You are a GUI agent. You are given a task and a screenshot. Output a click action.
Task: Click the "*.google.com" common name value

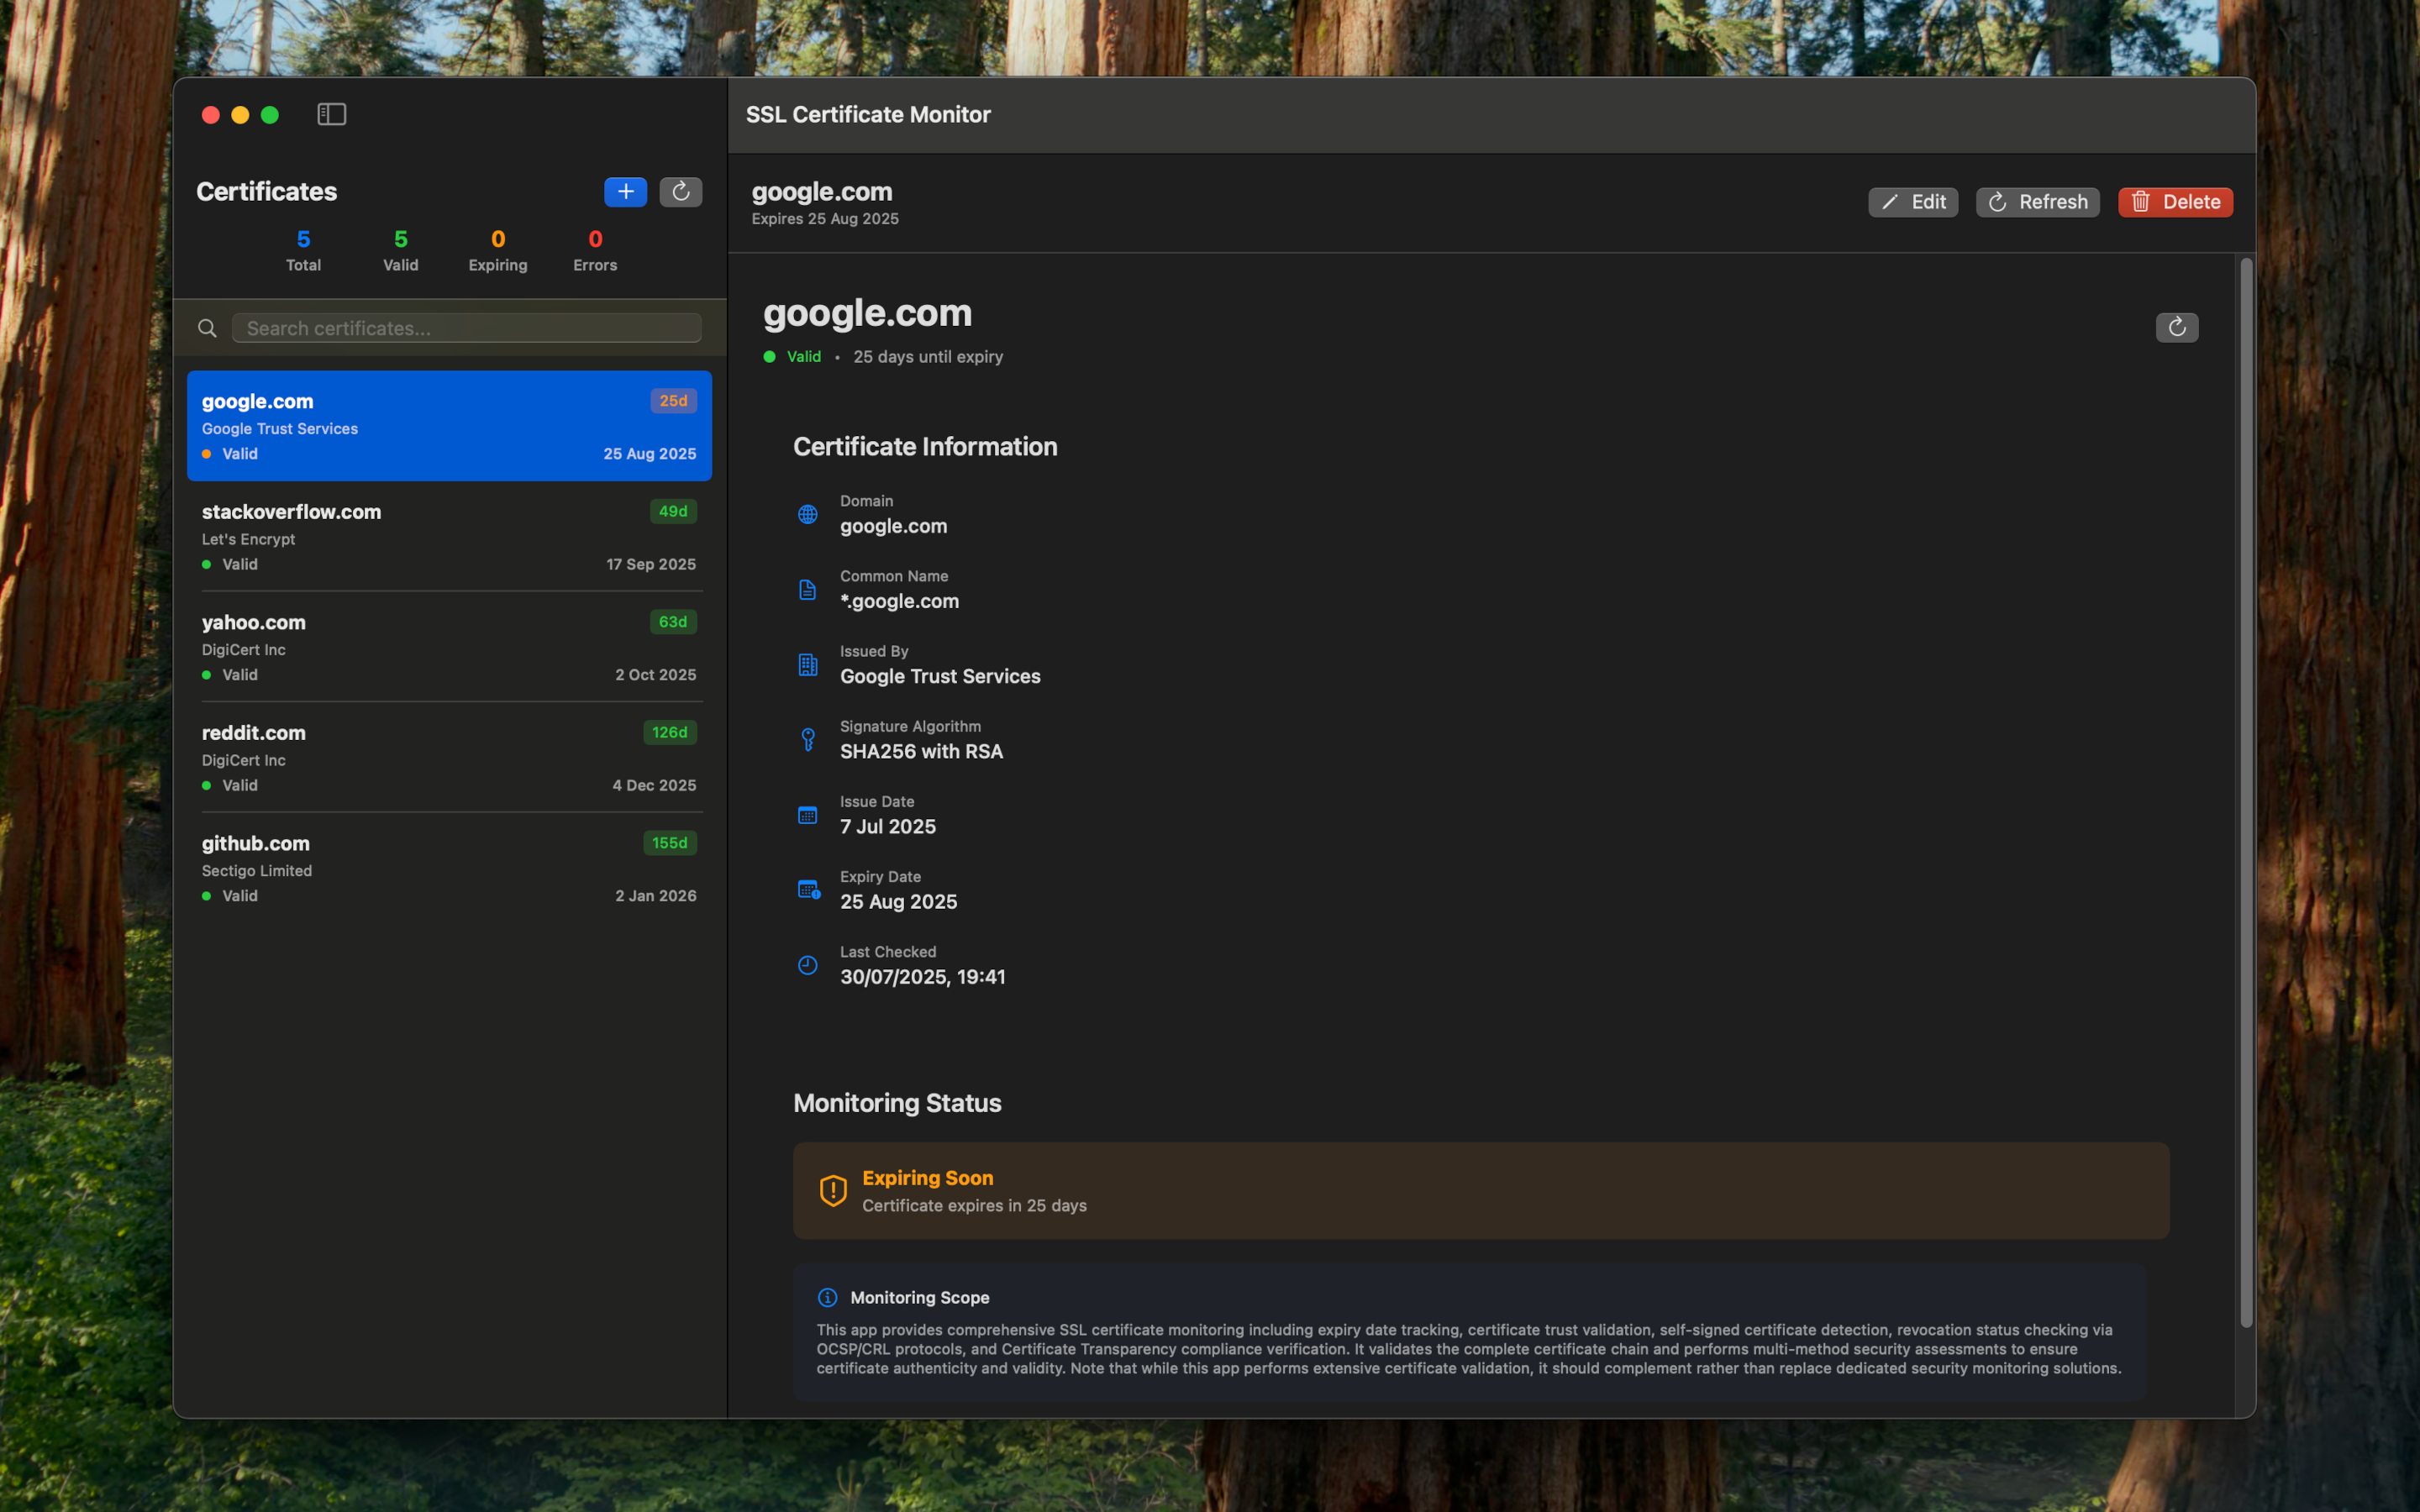tap(899, 601)
